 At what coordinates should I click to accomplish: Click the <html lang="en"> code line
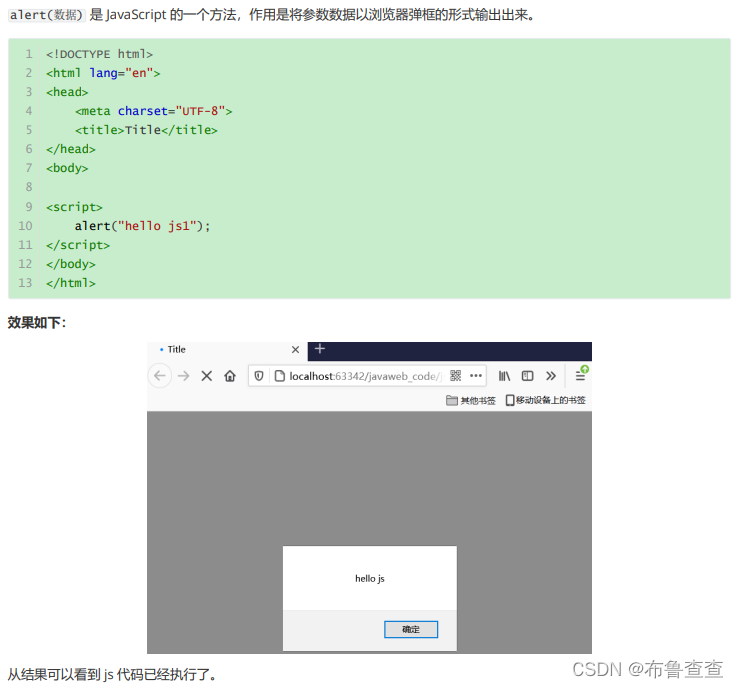click(x=103, y=73)
